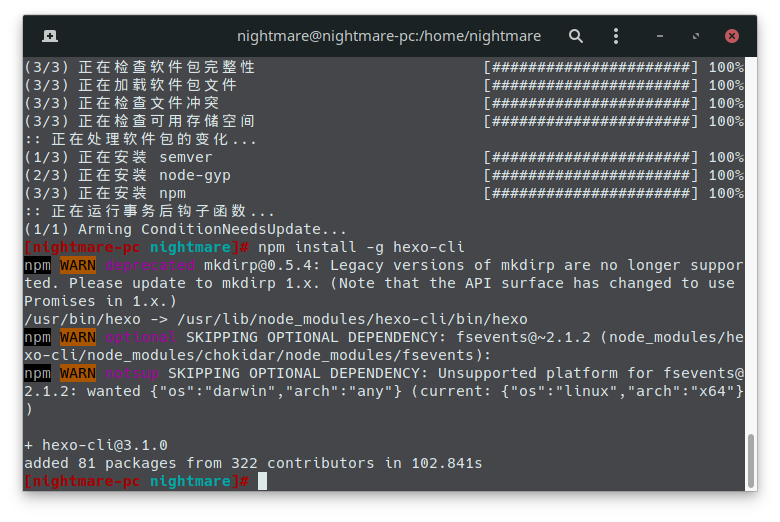Click the 'WARN' label before 'deprecated'

tap(78, 265)
